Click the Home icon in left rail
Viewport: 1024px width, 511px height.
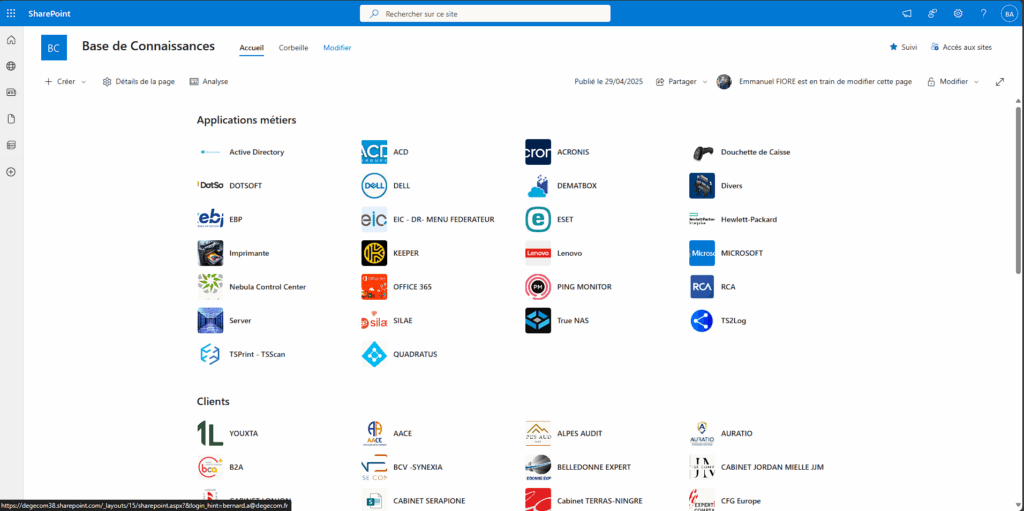[x=11, y=40]
